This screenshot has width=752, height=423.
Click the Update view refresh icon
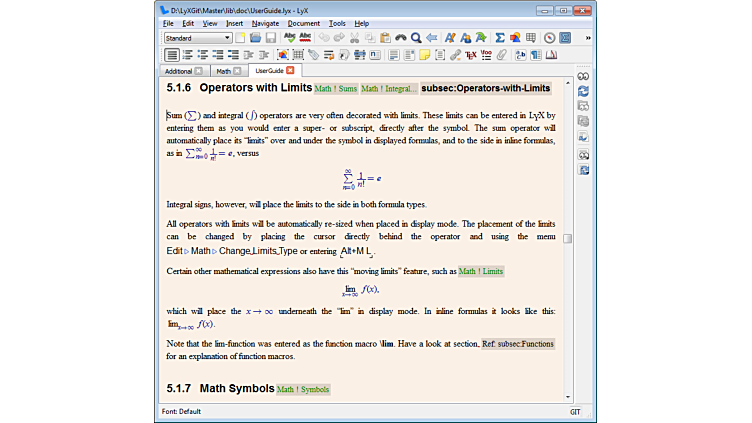coord(583,91)
